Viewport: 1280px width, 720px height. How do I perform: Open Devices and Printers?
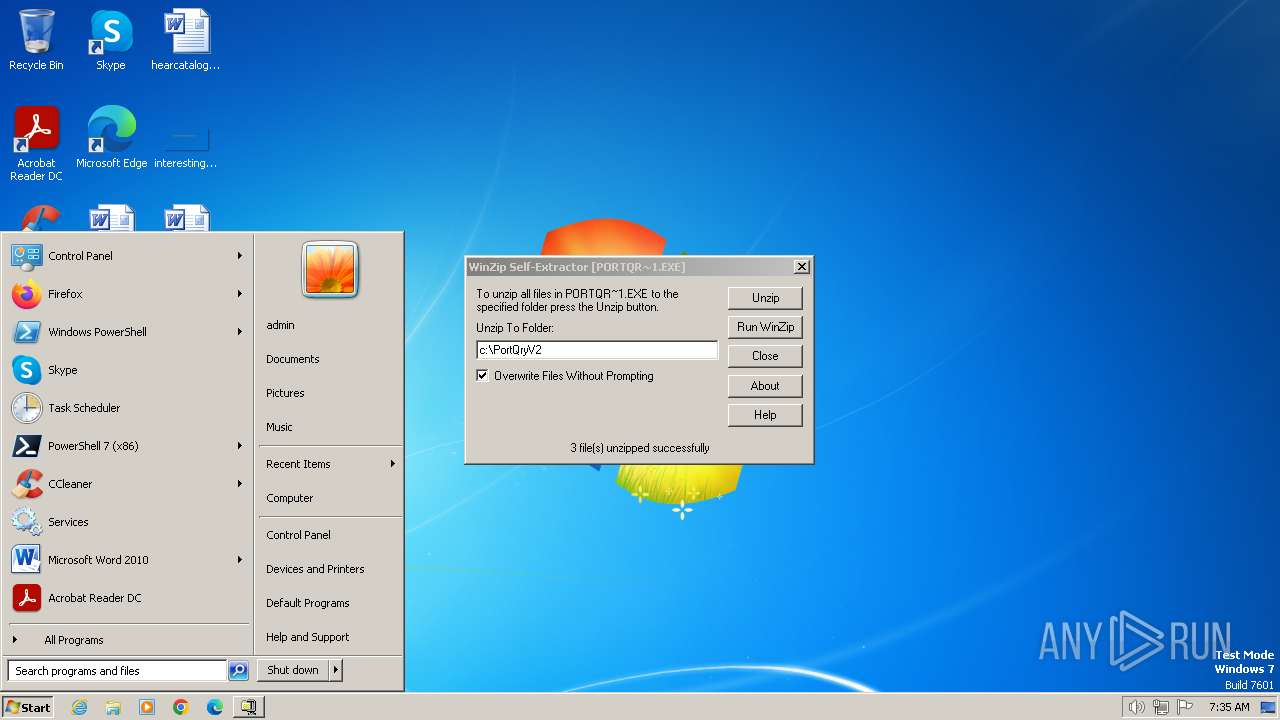pyautogui.click(x=315, y=569)
